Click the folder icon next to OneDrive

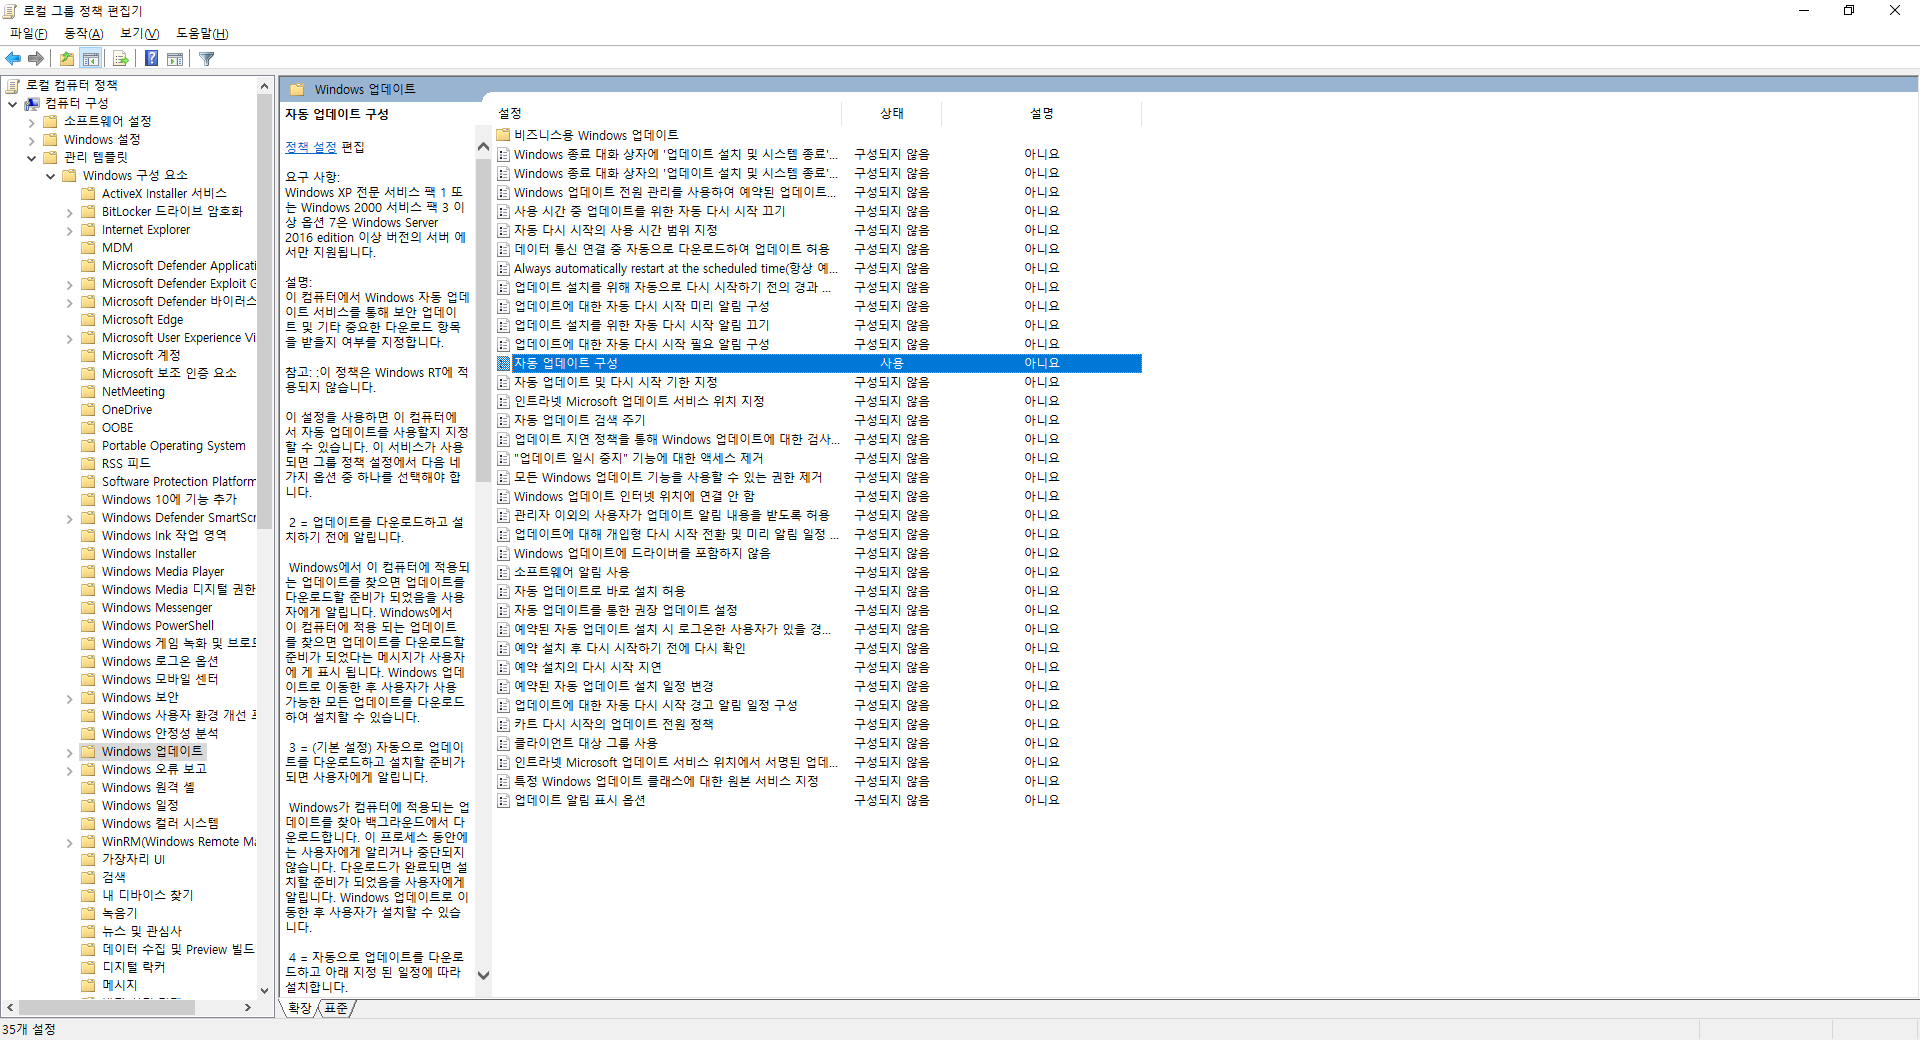click(88, 410)
